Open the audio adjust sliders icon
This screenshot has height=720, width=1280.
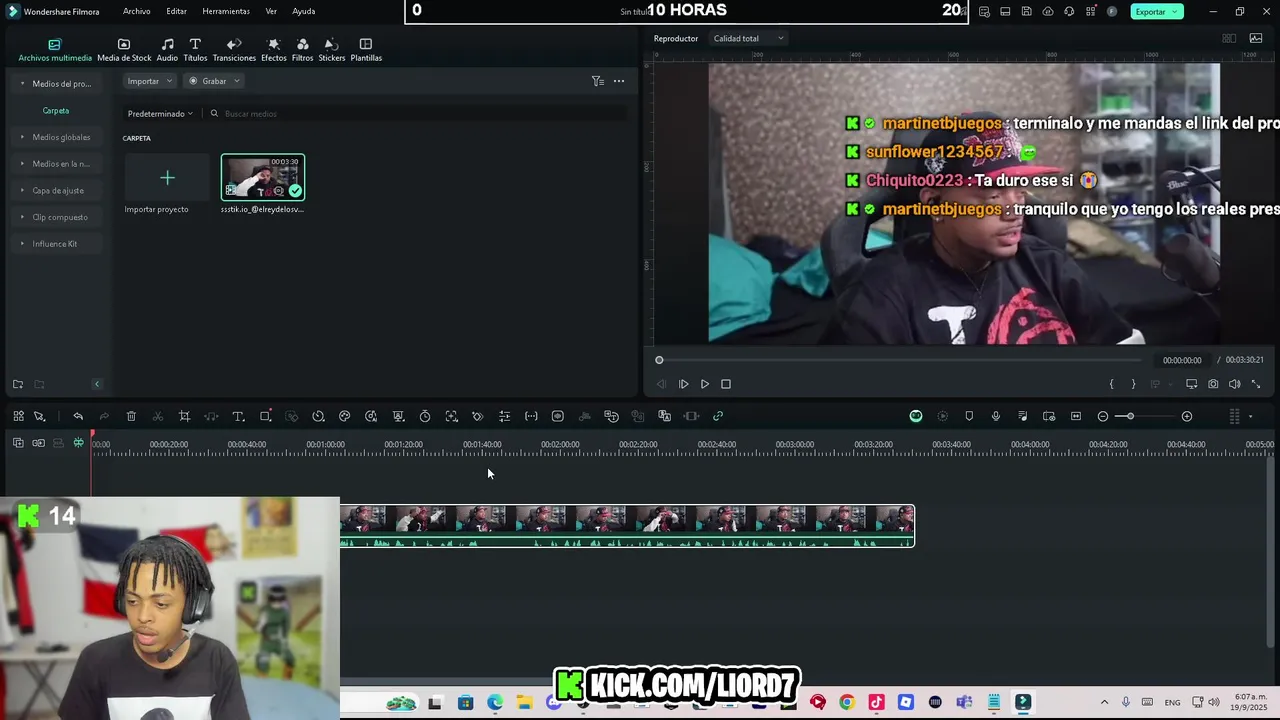coord(505,416)
